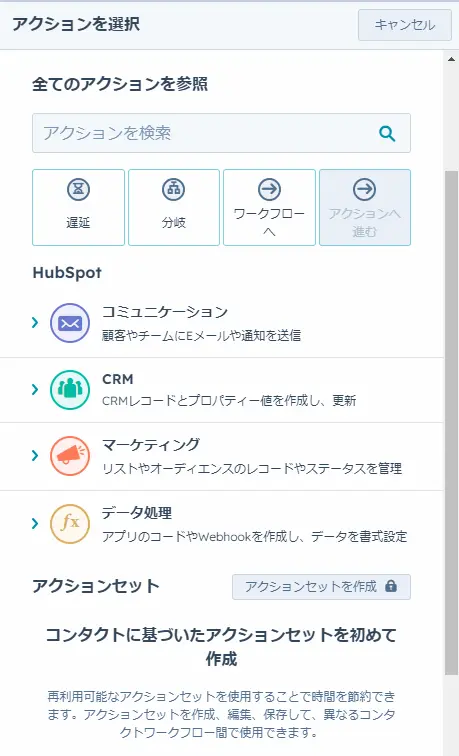Click the データ処理 fx icon
Screen dimensions: 459x756
pyautogui.click(x=70, y=524)
